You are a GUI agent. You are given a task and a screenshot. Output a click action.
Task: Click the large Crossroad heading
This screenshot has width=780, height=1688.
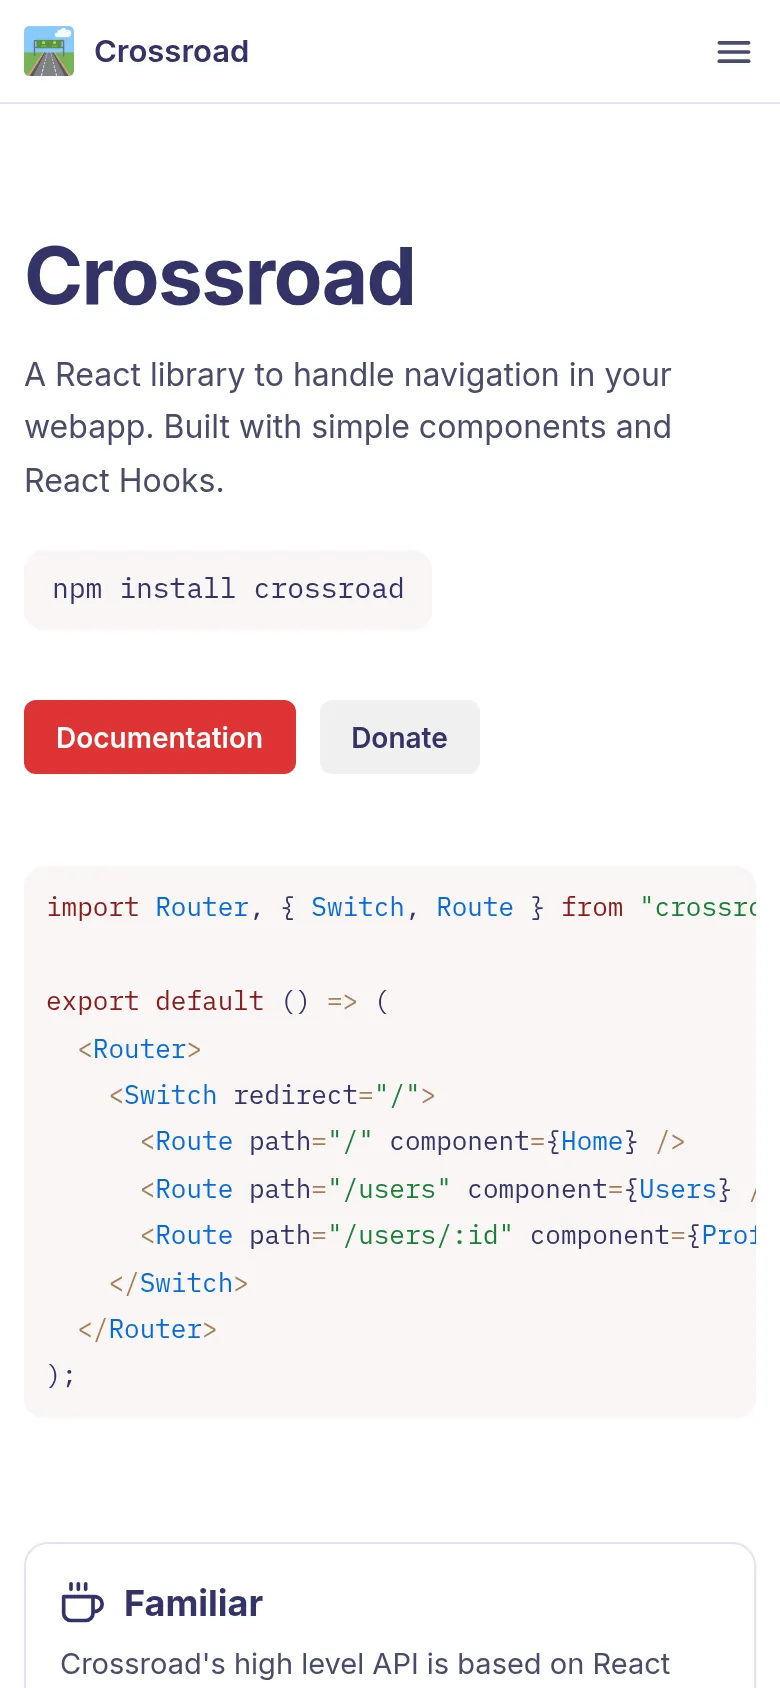[x=220, y=276]
